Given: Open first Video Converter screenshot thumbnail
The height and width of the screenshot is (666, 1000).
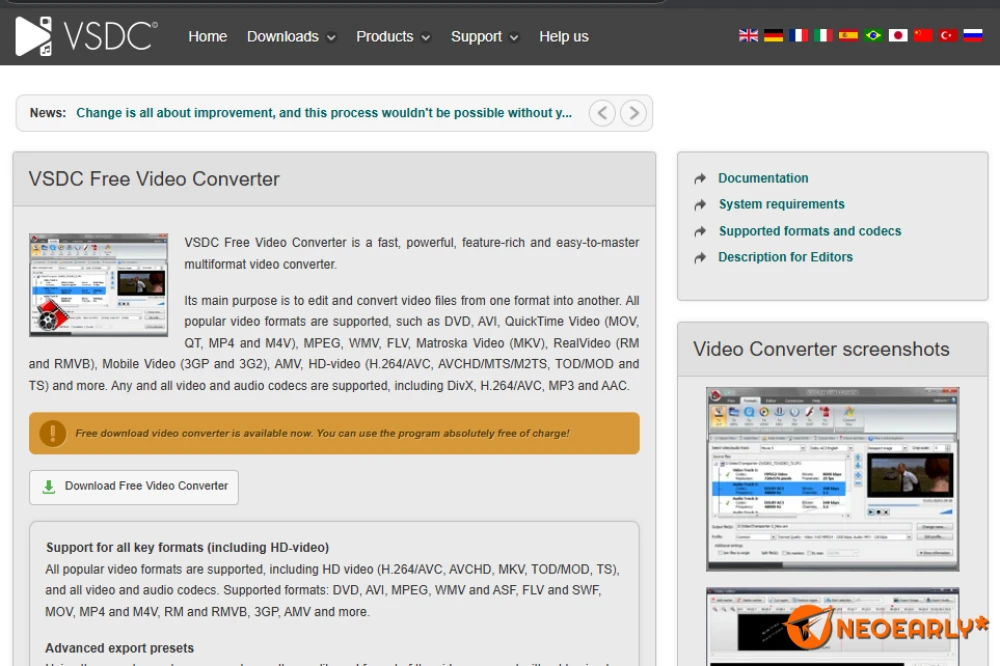Looking at the screenshot, I should (x=832, y=479).
